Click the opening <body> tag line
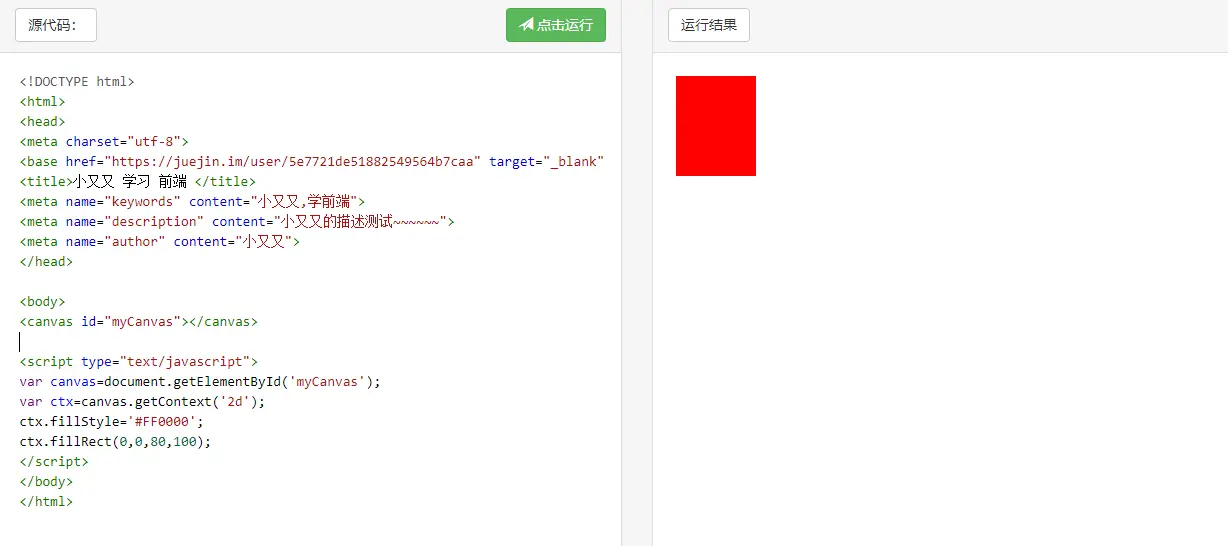The image size is (1228, 546). point(43,302)
